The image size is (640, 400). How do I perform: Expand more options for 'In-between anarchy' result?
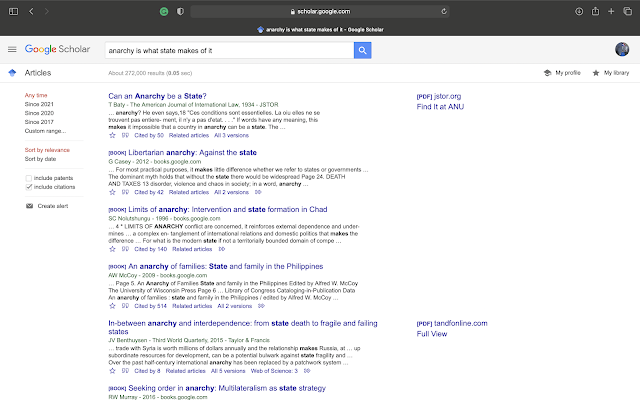[x=307, y=371]
